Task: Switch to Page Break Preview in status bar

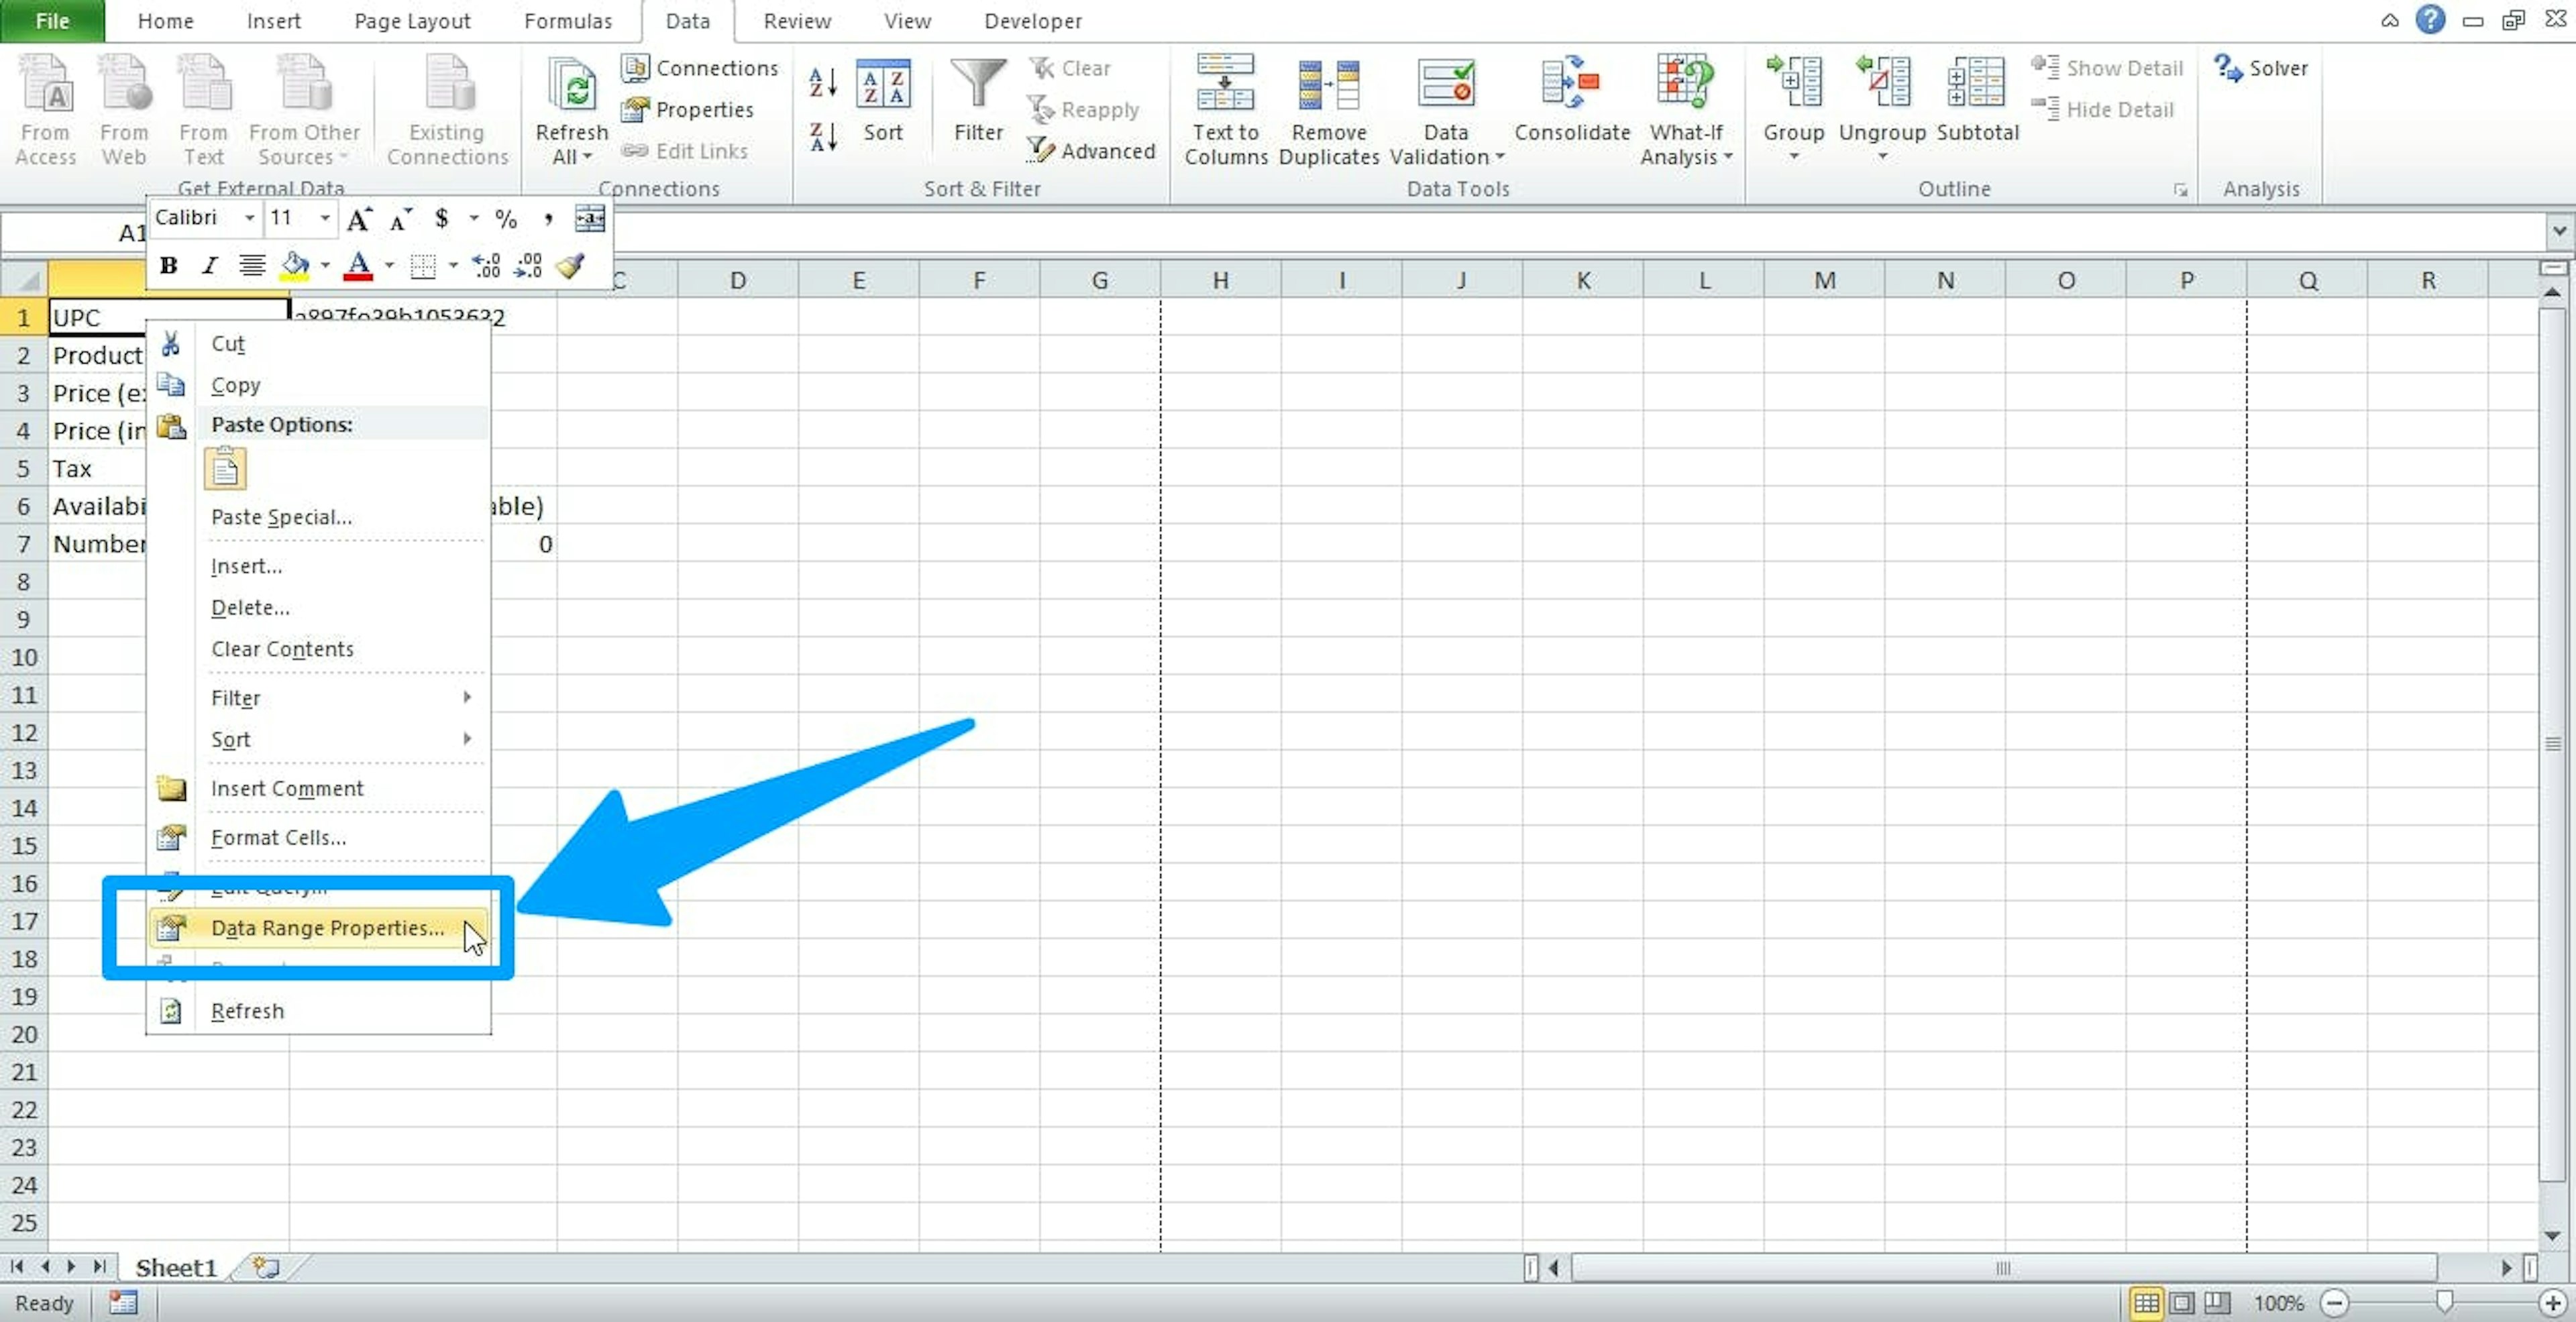Action: click(2218, 1302)
